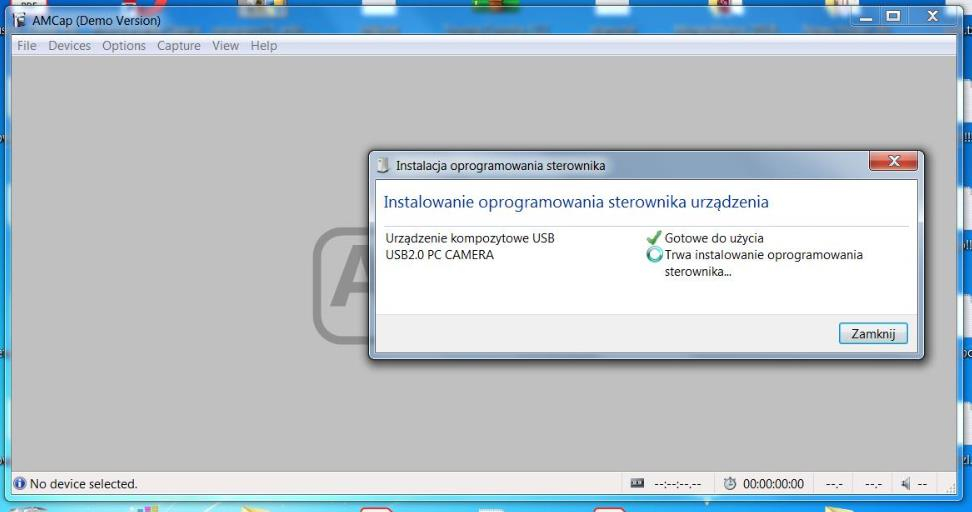Open the File menu

[27, 46]
